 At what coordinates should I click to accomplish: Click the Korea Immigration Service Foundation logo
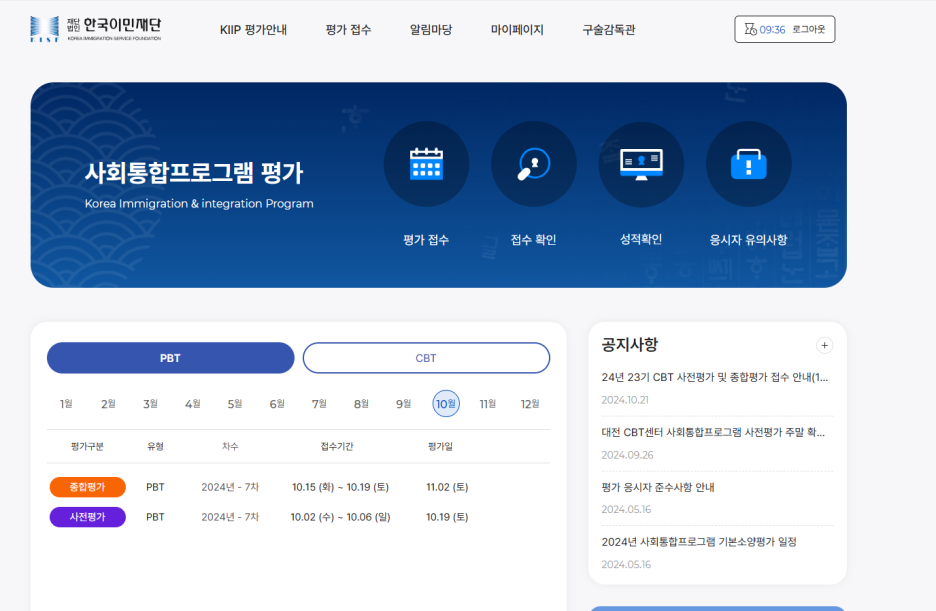coord(96,29)
